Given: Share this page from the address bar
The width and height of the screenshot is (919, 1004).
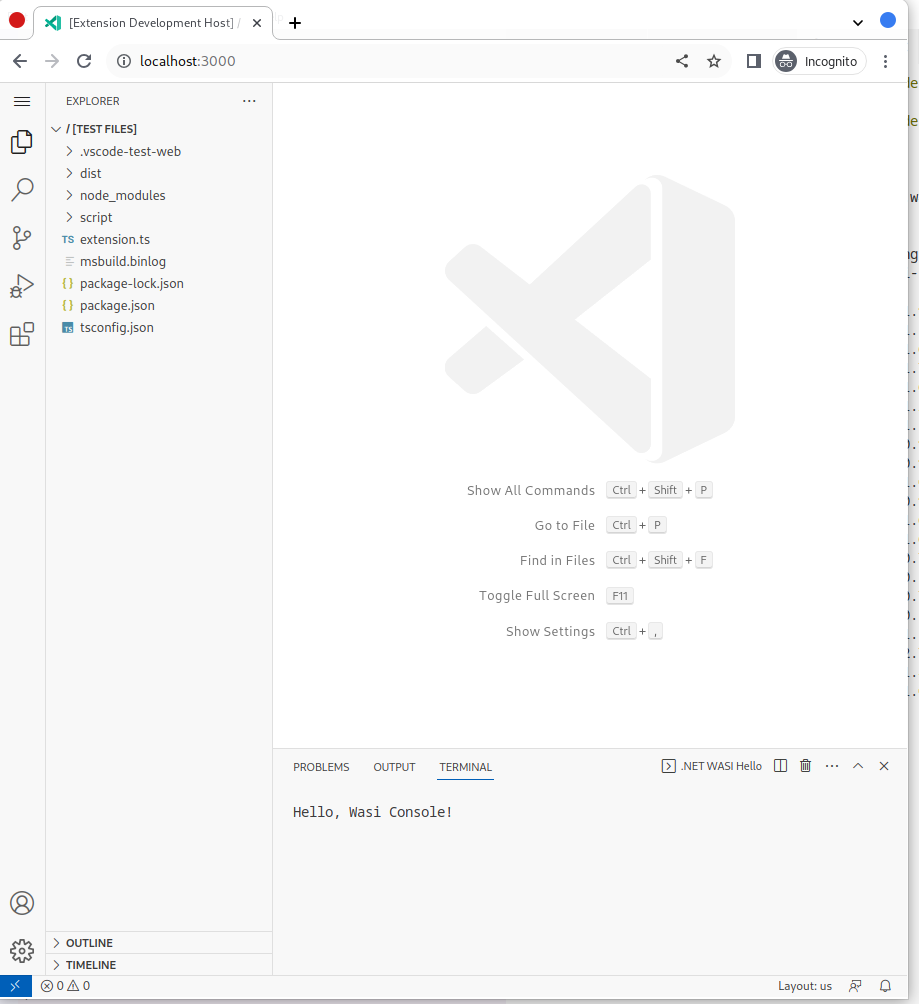Looking at the screenshot, I should [682, 61].
